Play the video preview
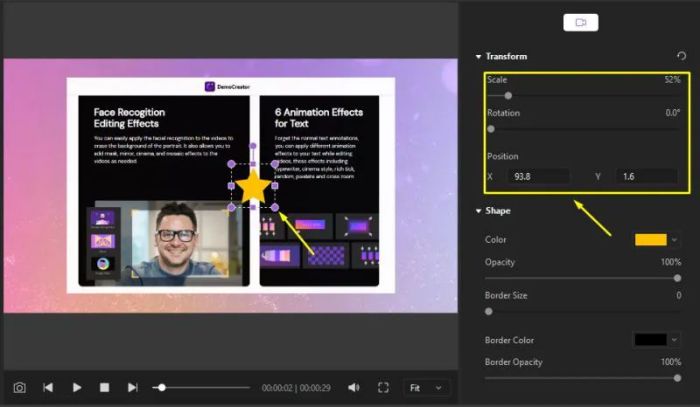The height and width of the screenshot is (407, 700). (77, 387)
